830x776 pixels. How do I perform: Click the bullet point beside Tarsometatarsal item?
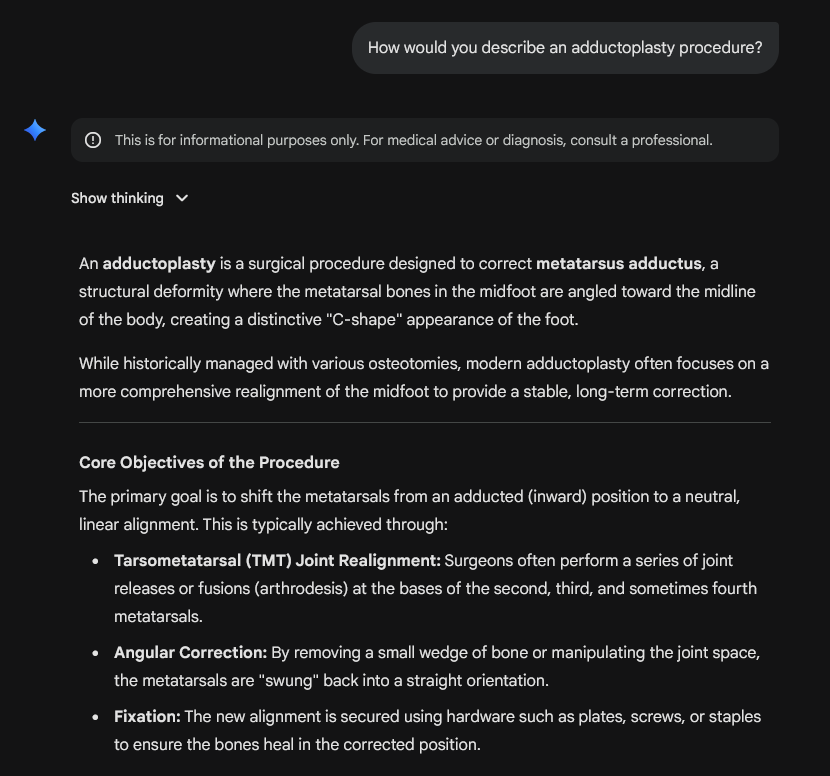[95, 562]
